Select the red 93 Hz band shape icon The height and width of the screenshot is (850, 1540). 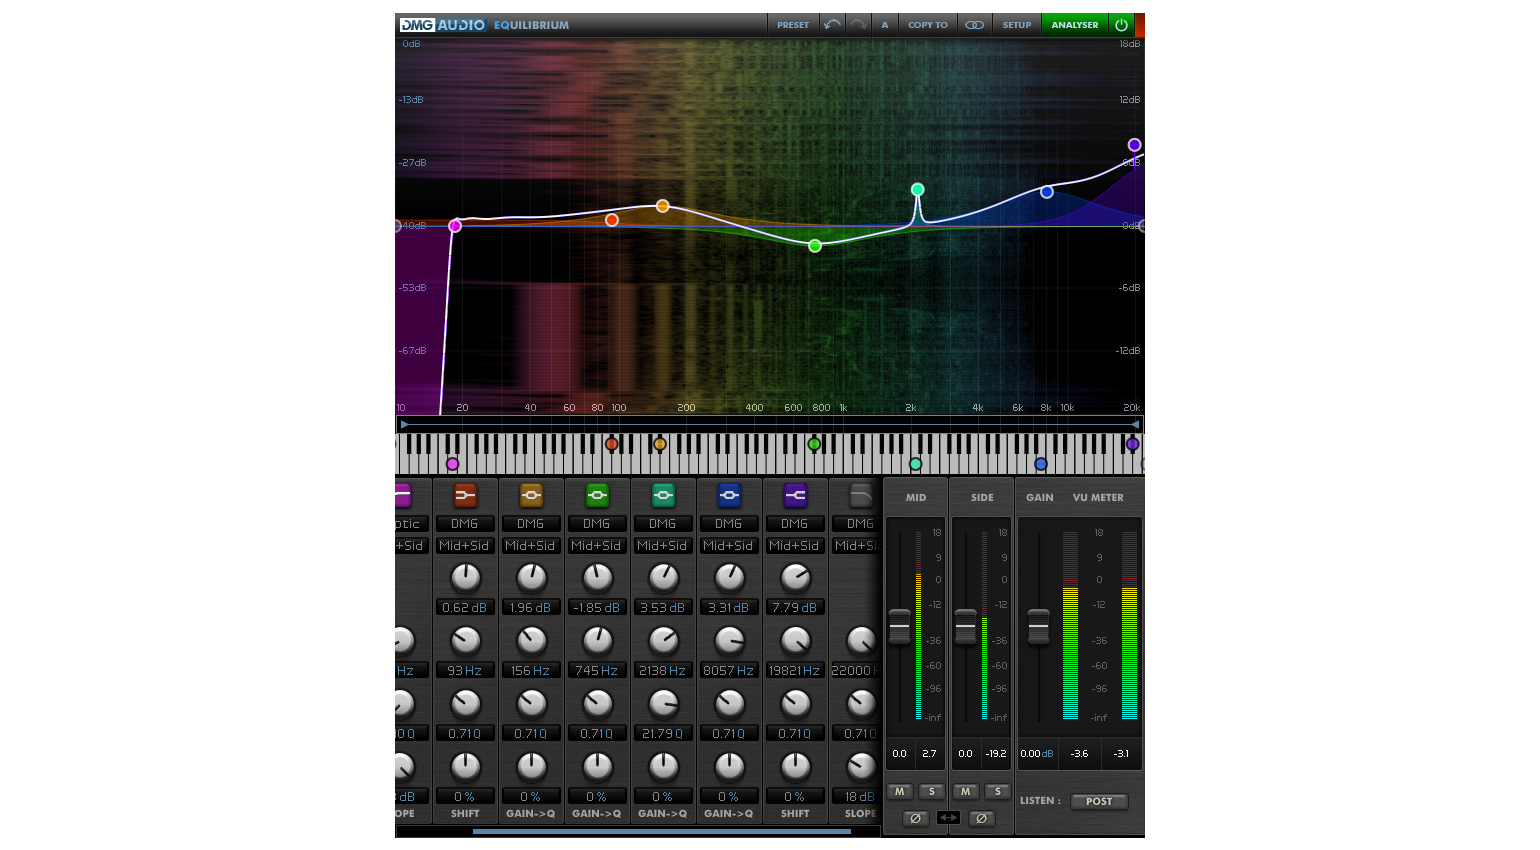(465, 495)
